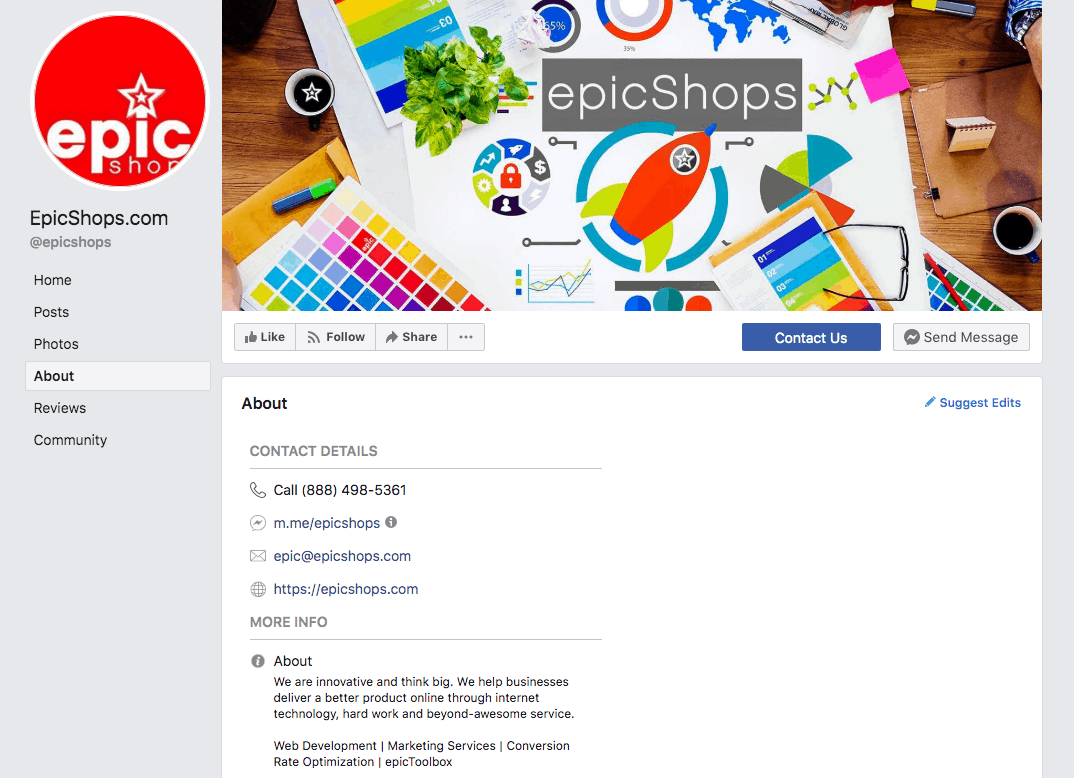Click the Messenger icon next to m.me/epicshops
1074x778 pixels.
coord(258,523)
